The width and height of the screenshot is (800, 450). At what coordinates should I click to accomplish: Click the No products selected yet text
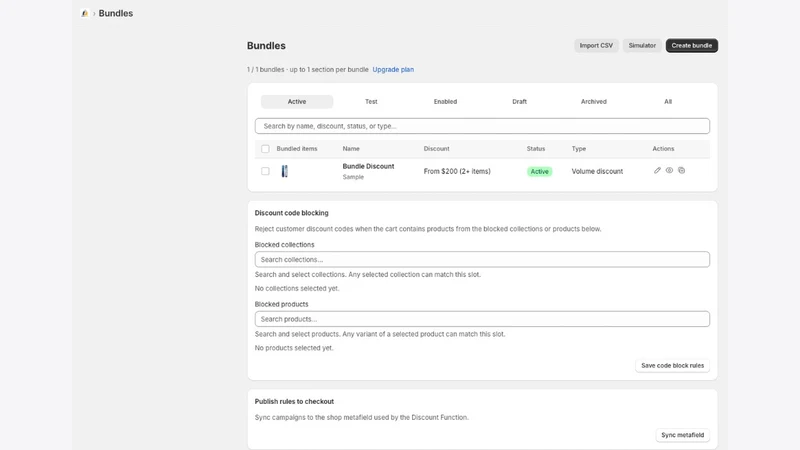[294, 348]
